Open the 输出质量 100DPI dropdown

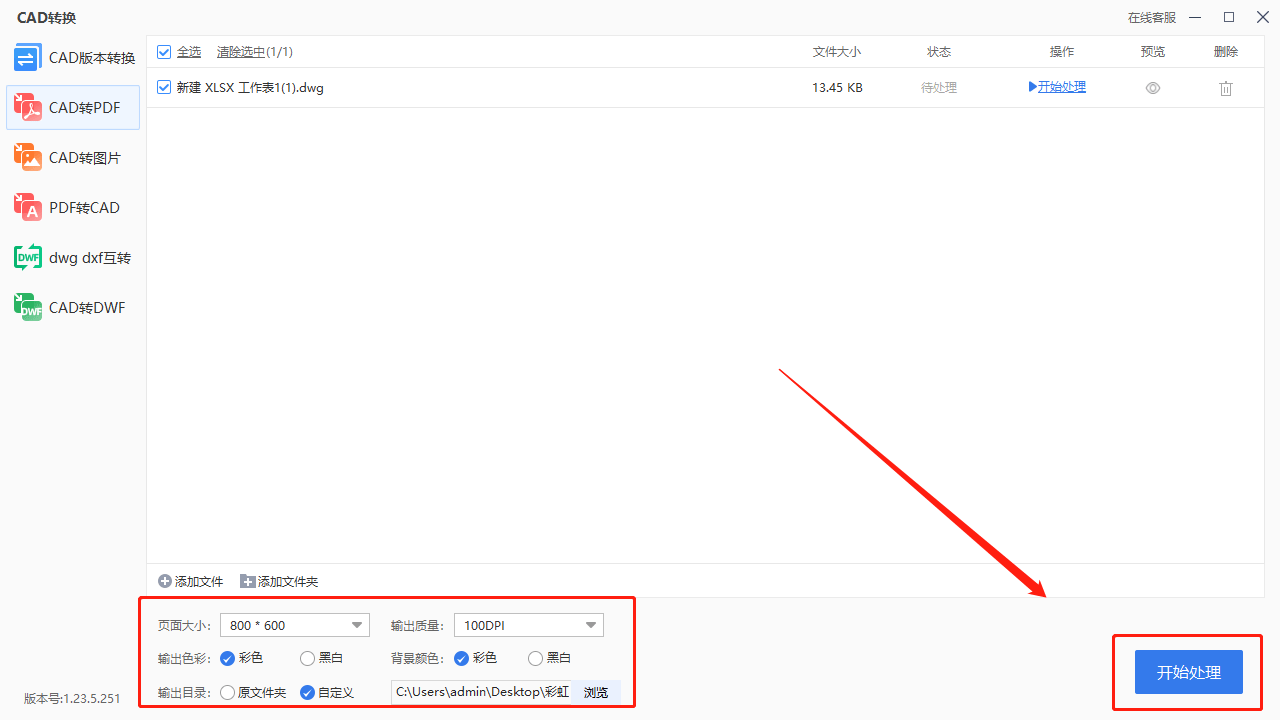click(x=529, y=625)
